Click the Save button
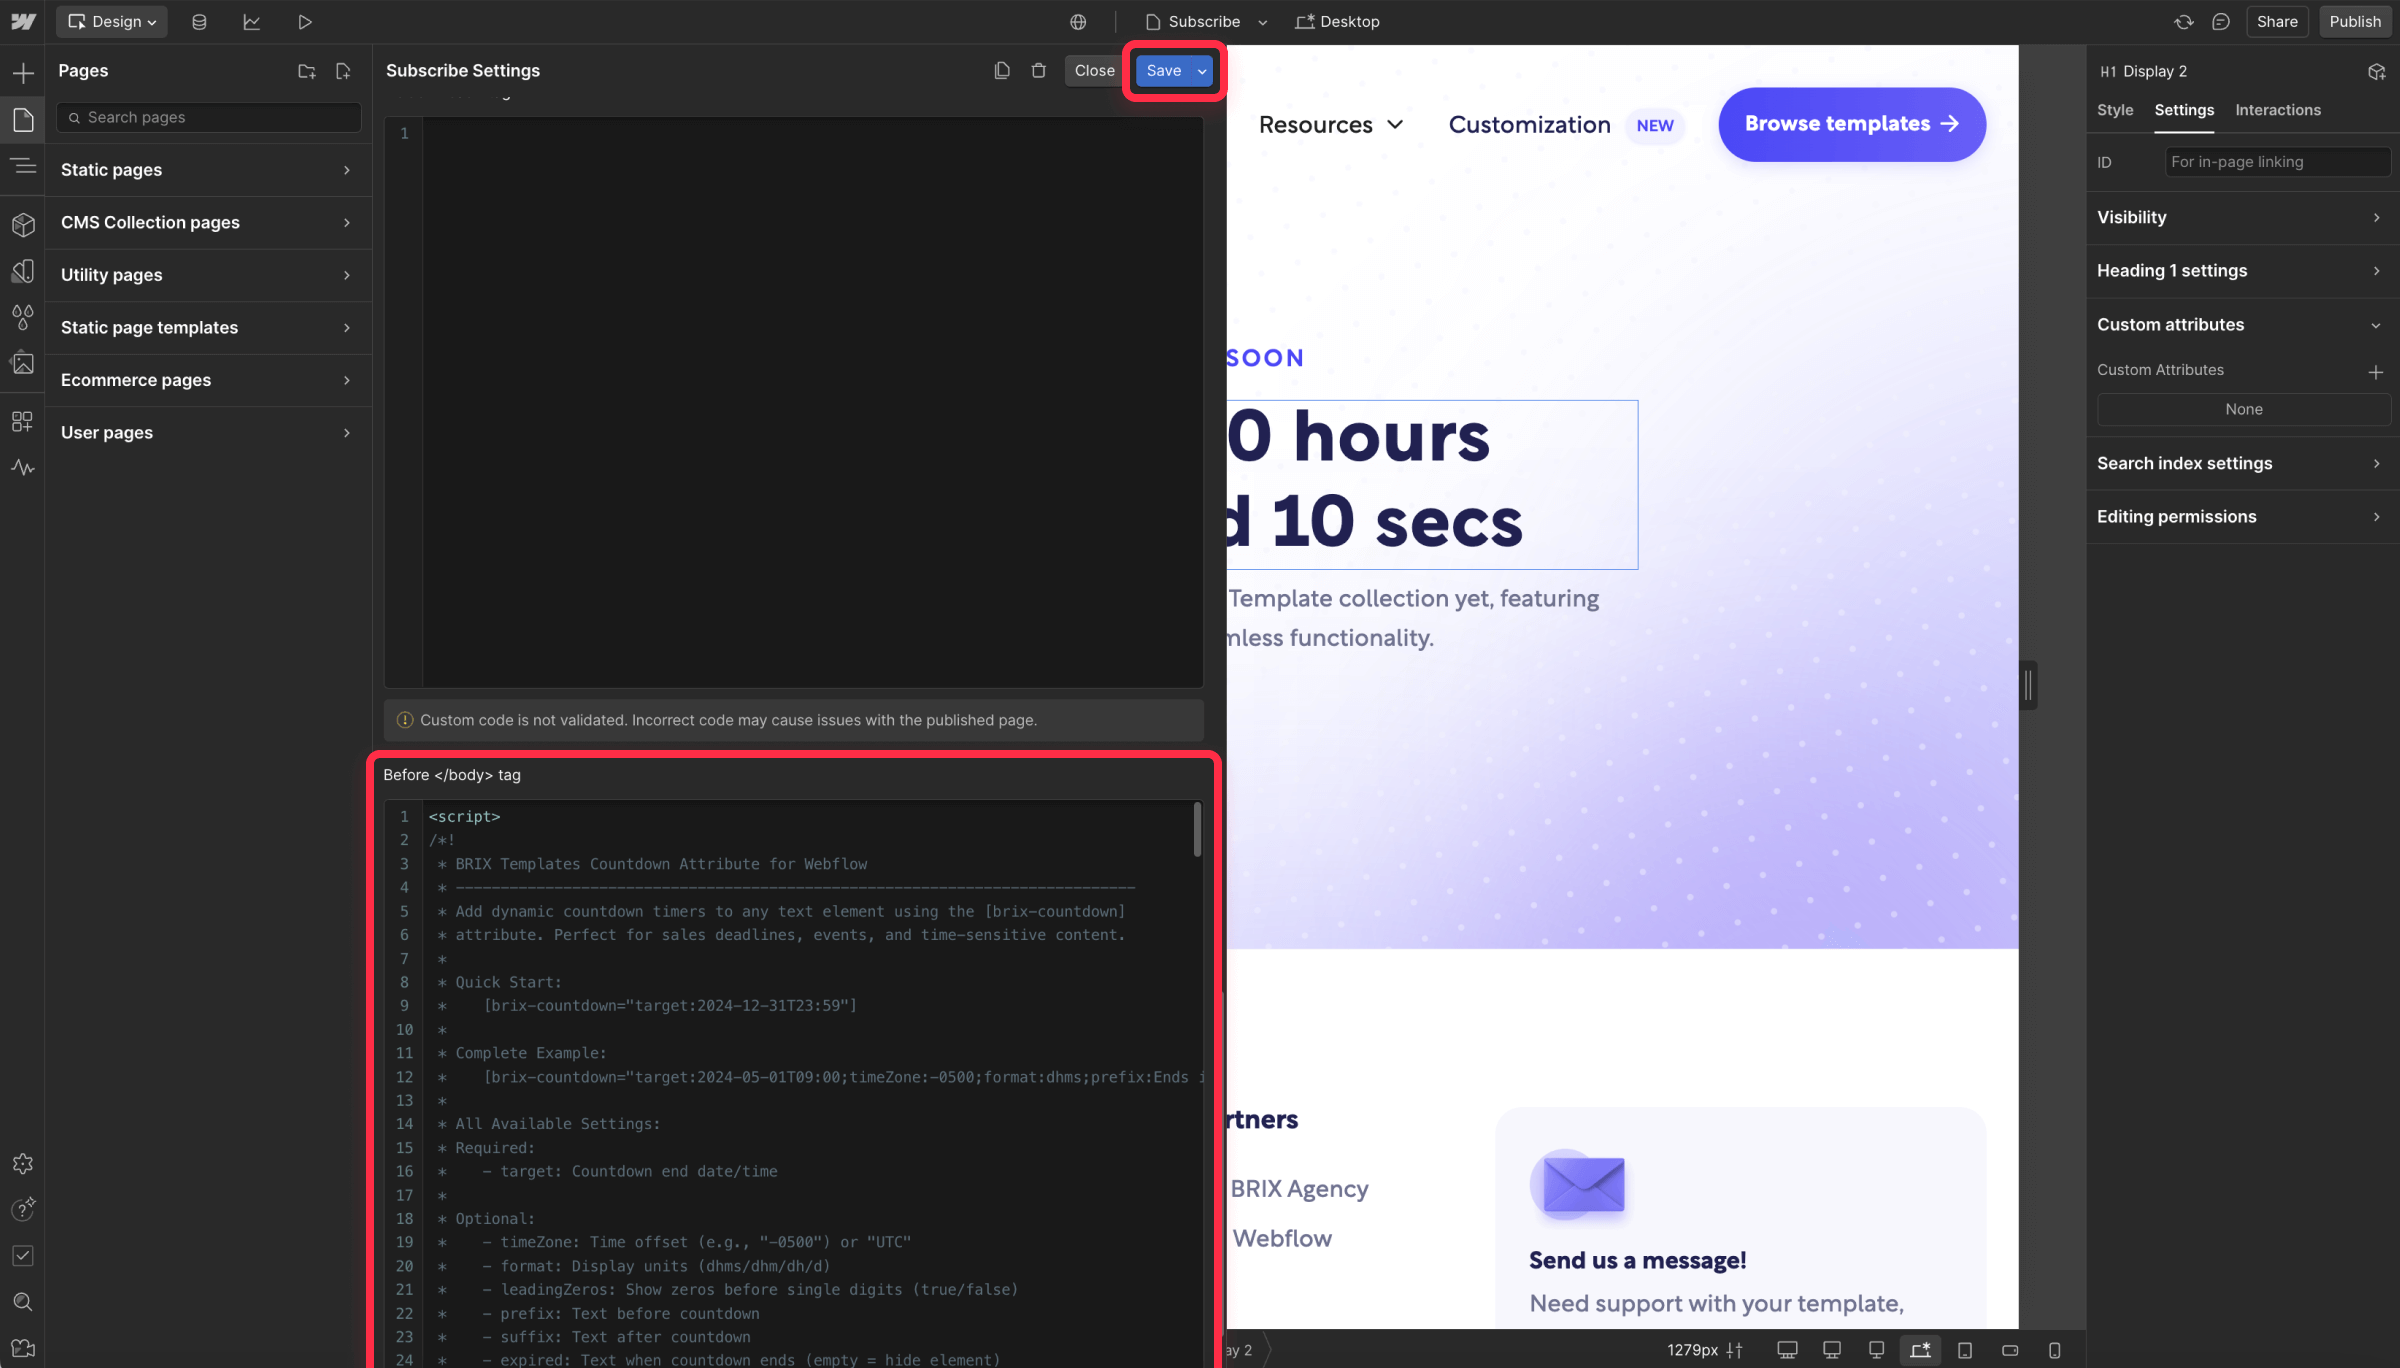The height and width of the screenshot is (1368, 2400). [1164, 70]
